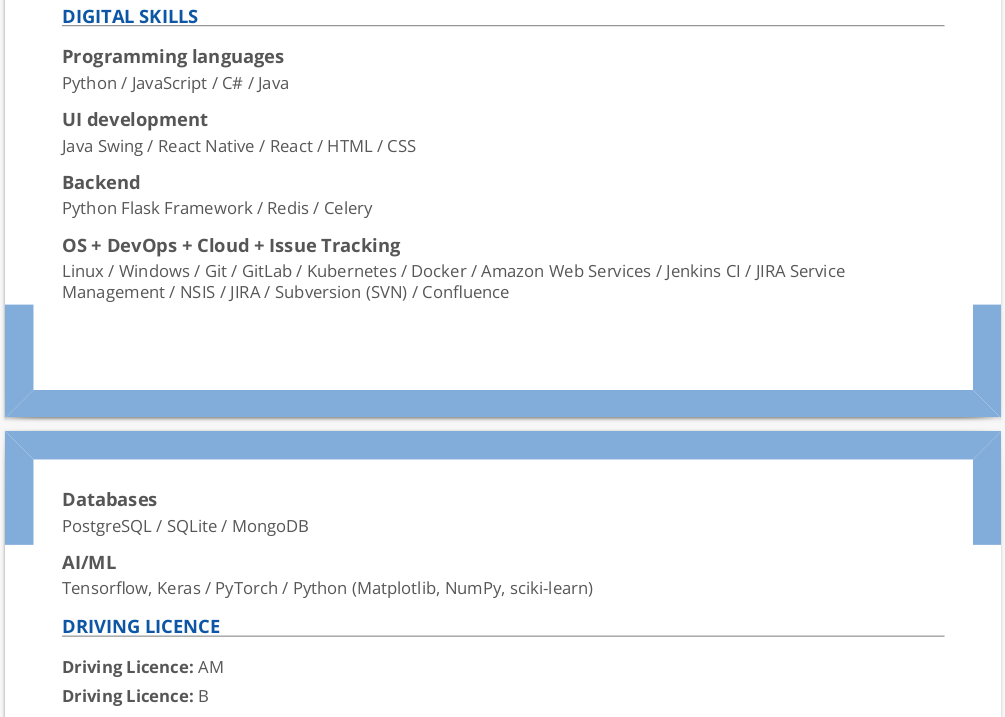Select 'OS + DevOps + Cloud + Issue Tracking' heading

coord(231,245)
